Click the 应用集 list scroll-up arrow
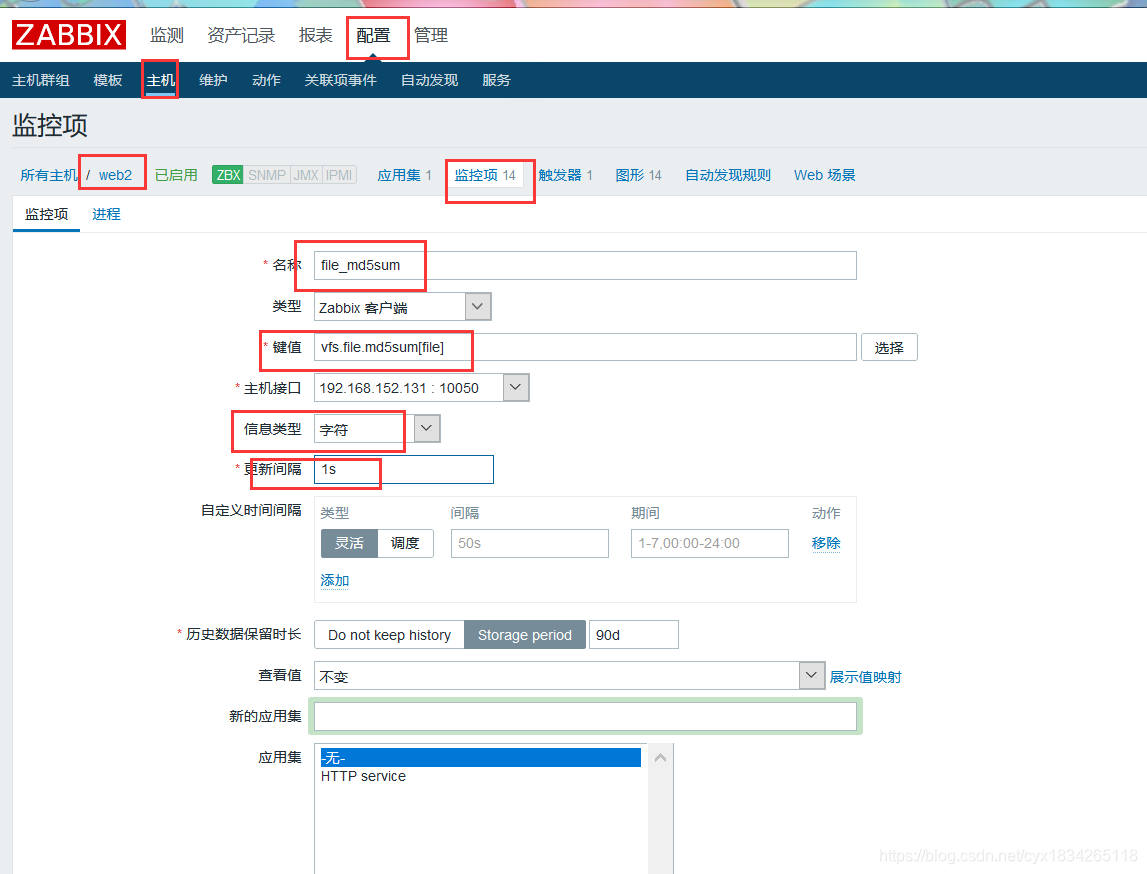 [660, 758]
